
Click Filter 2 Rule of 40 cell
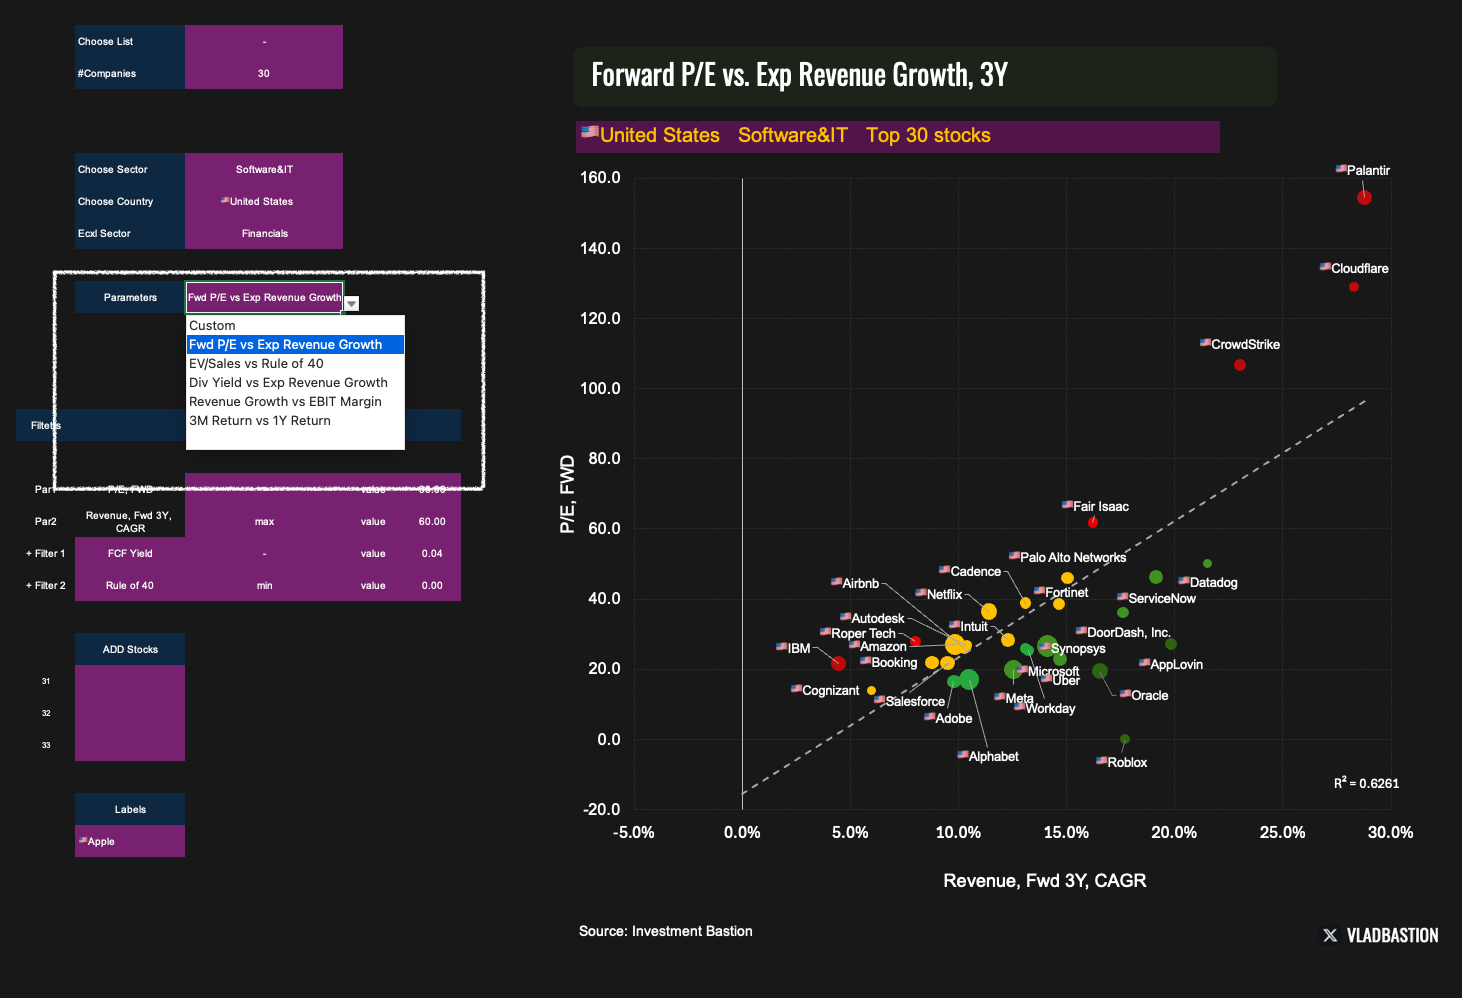[x=130, y=585]
